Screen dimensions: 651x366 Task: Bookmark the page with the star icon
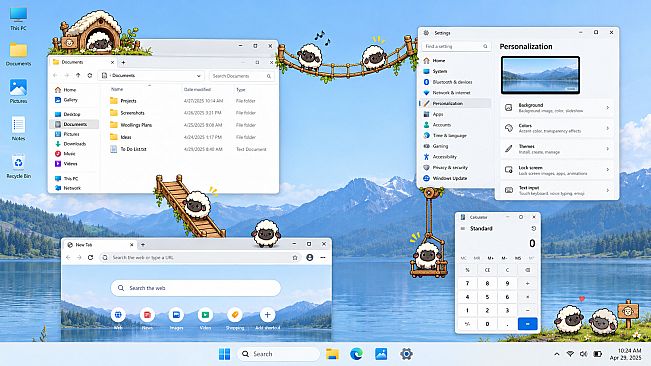[x=295, y=258]
